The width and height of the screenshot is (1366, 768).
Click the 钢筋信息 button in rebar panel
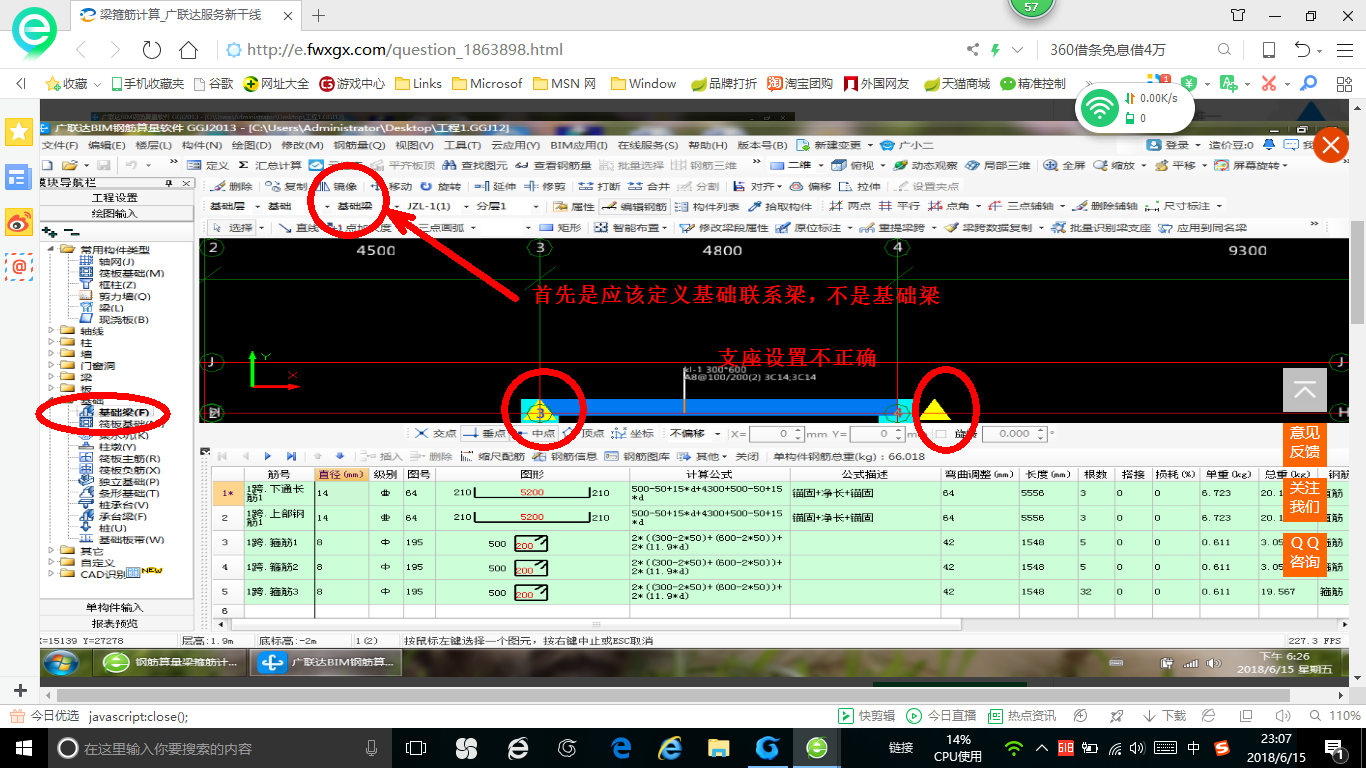567,456
